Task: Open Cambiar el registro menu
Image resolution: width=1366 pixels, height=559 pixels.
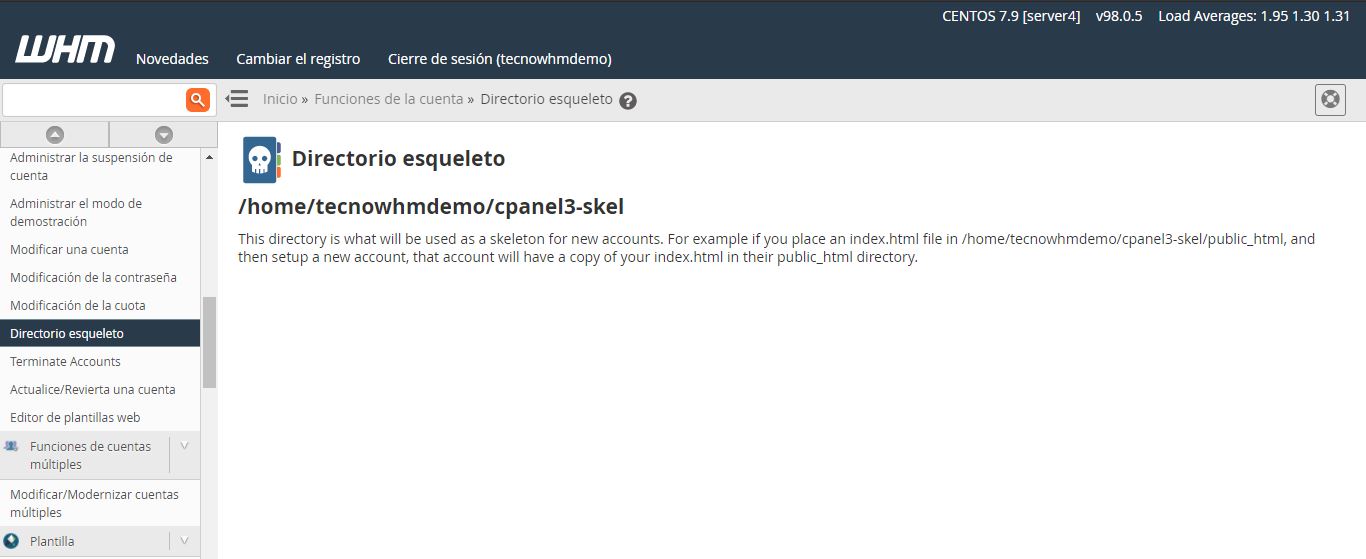Action: pos(298,59)
